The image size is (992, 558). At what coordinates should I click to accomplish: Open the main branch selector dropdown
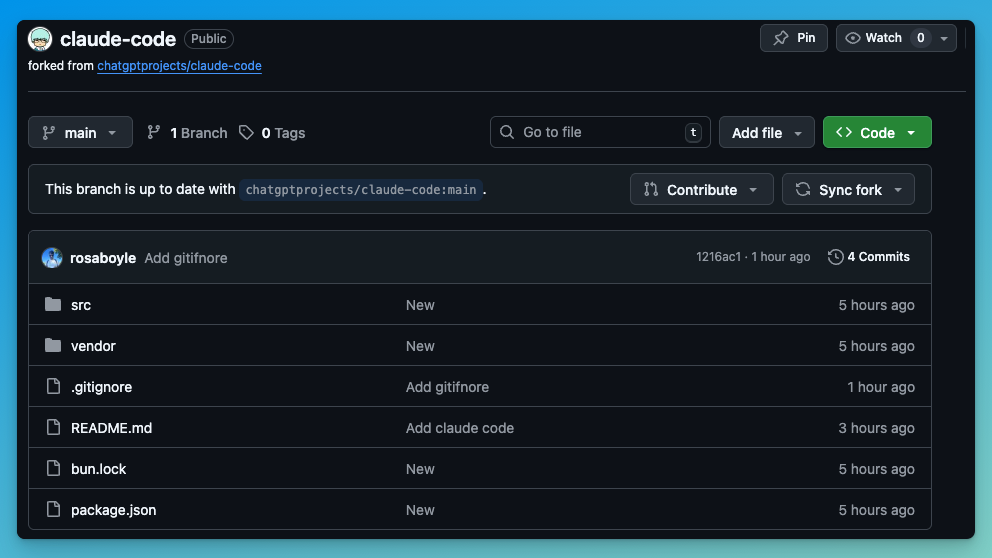[x=80, y=133]
